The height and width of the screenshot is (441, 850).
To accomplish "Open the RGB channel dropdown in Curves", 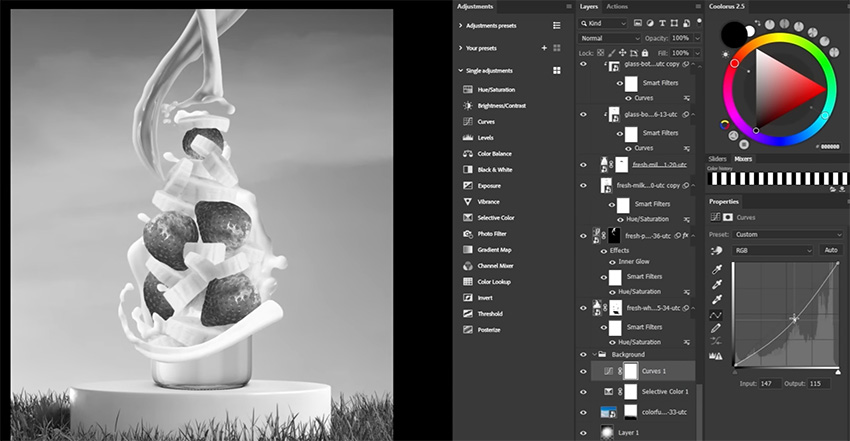I will [773, 250].
